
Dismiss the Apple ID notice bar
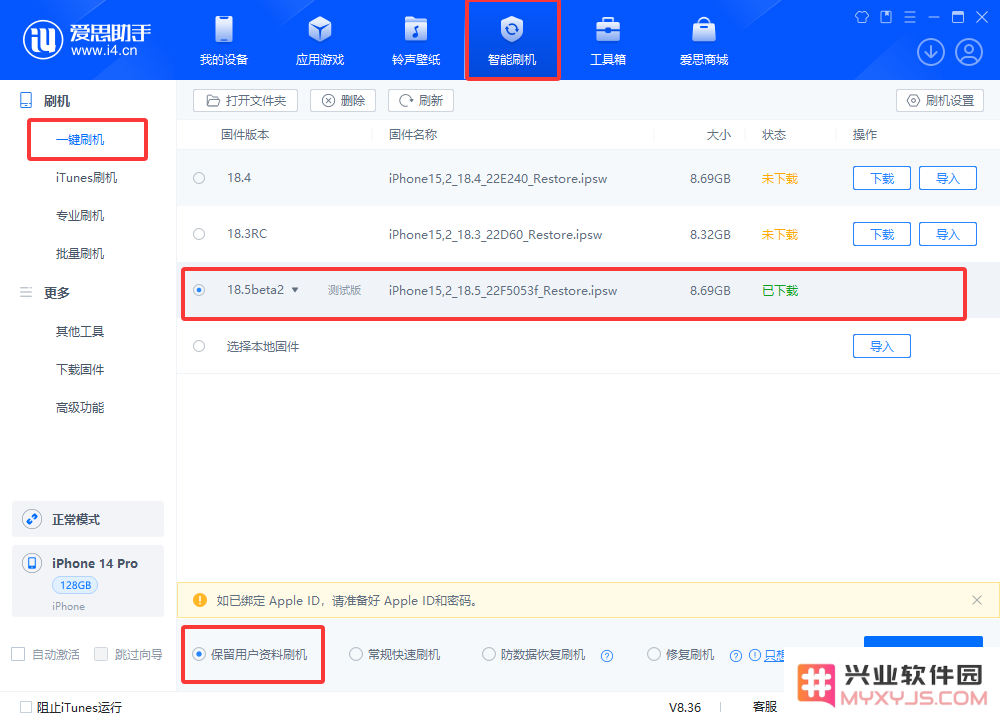[976, 600]
